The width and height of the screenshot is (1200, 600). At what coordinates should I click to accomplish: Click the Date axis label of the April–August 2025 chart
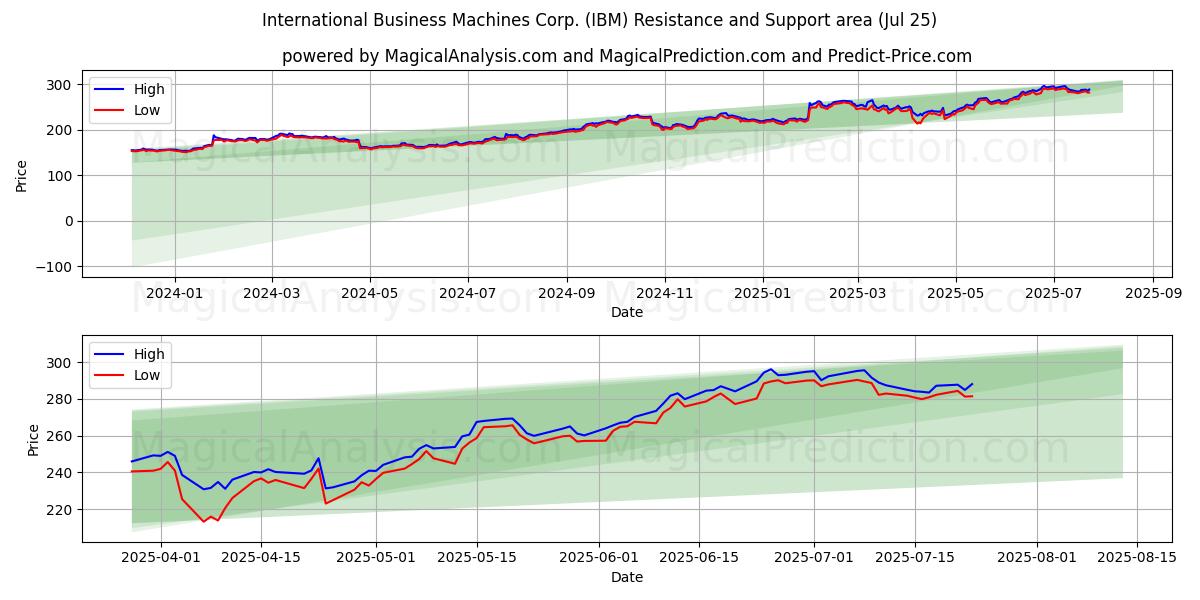pyautogui.click(x=627, y=577)
